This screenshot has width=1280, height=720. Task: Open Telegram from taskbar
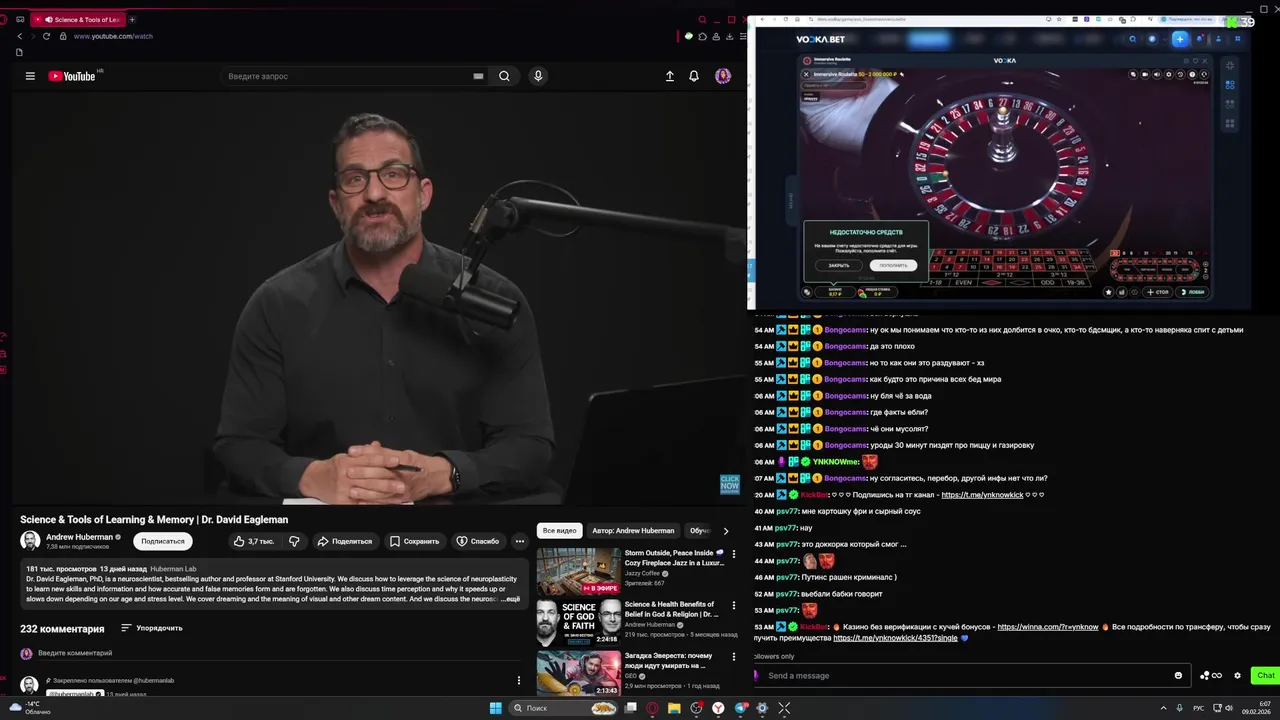coord(740,708)
